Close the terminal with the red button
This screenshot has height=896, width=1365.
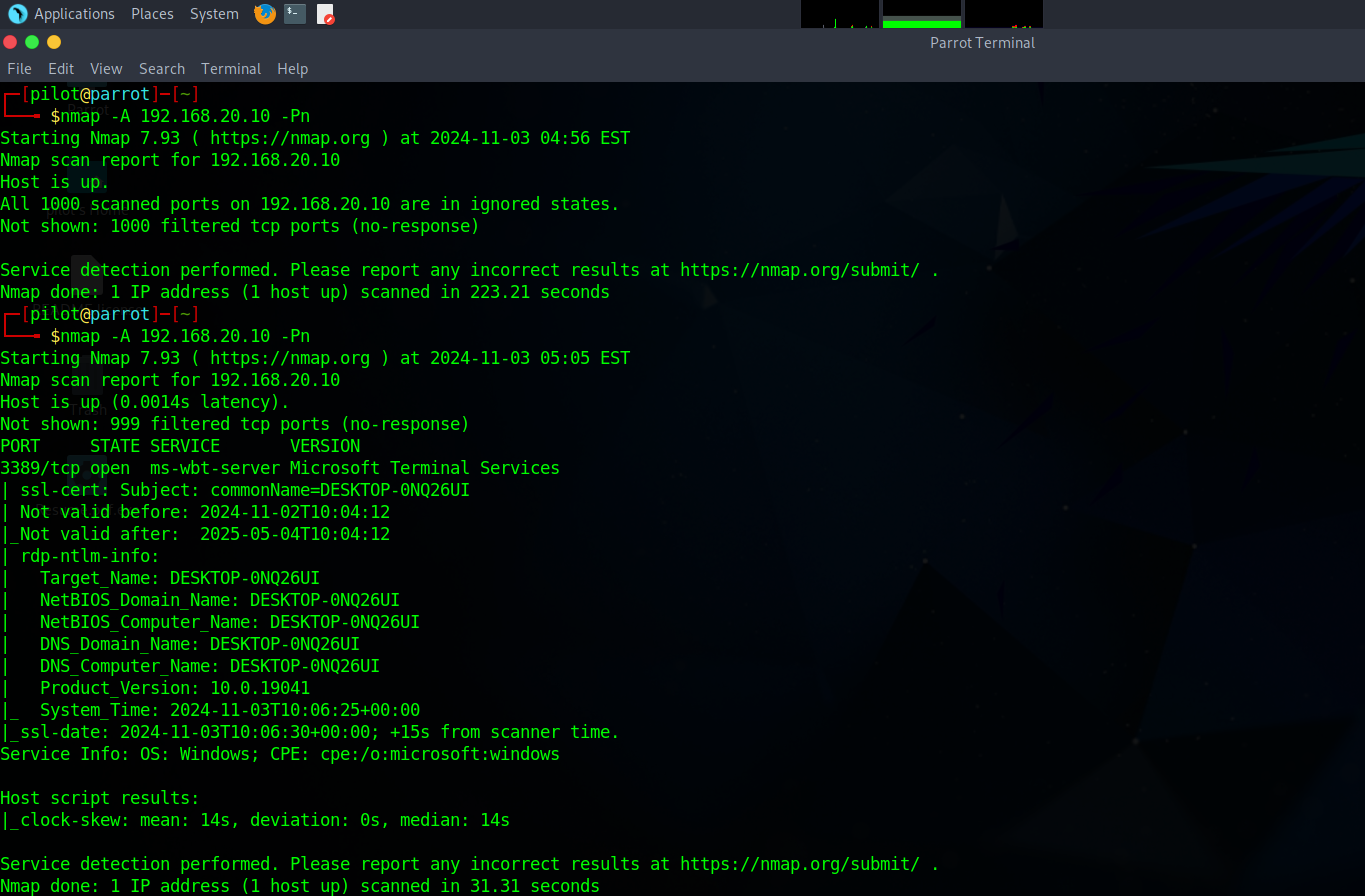[10, 42]
